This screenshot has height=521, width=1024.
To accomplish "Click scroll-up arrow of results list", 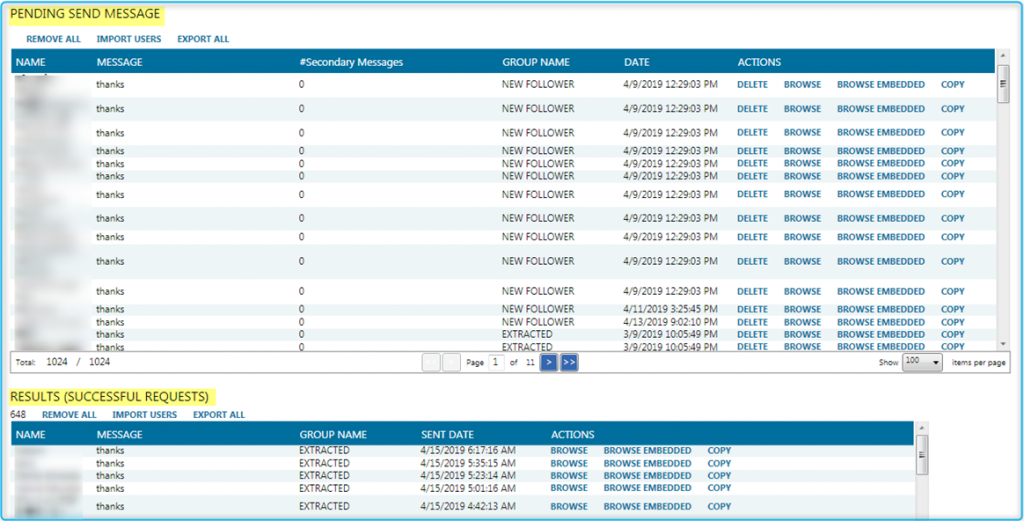I will pyautogui.click(x=921, y=438).
